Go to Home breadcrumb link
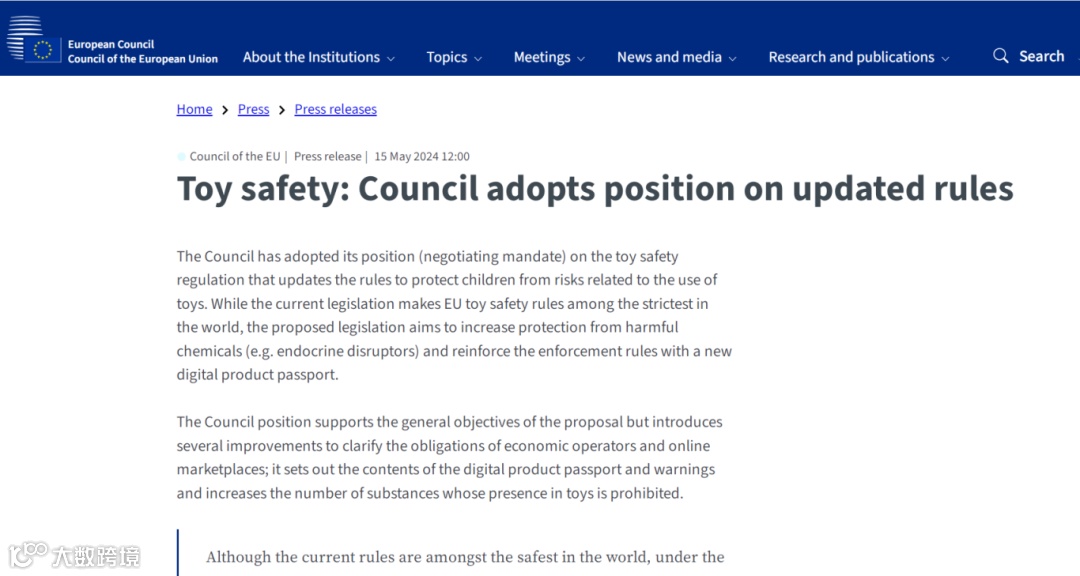The height and width of the screenshot is (576, 1080). tap(194, 109)
